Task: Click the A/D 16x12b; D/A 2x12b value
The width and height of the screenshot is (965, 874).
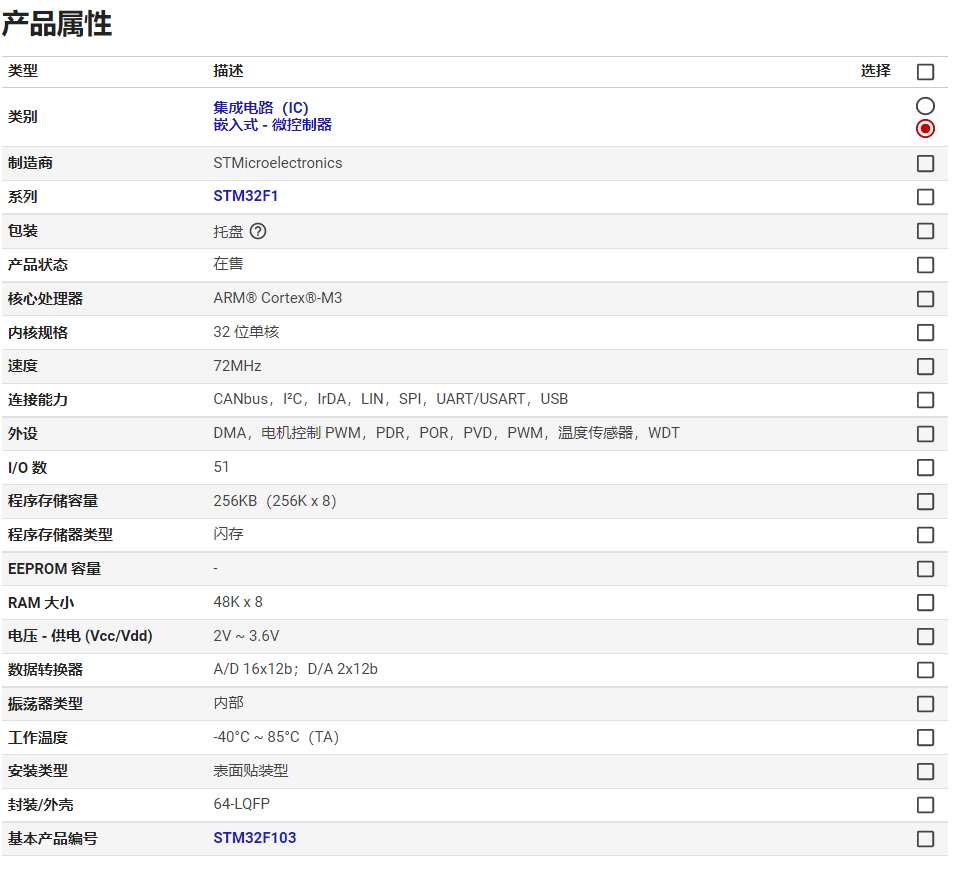Action: point(295,670)
